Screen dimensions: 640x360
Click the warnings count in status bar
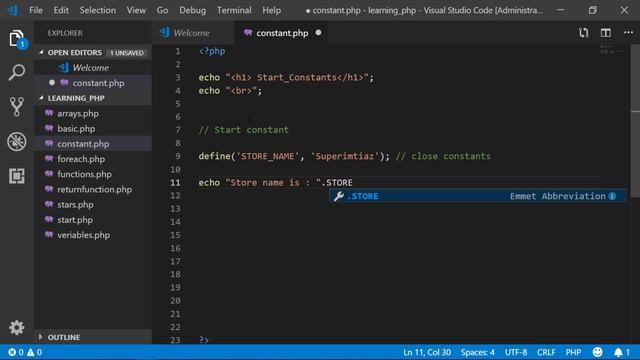34,352
